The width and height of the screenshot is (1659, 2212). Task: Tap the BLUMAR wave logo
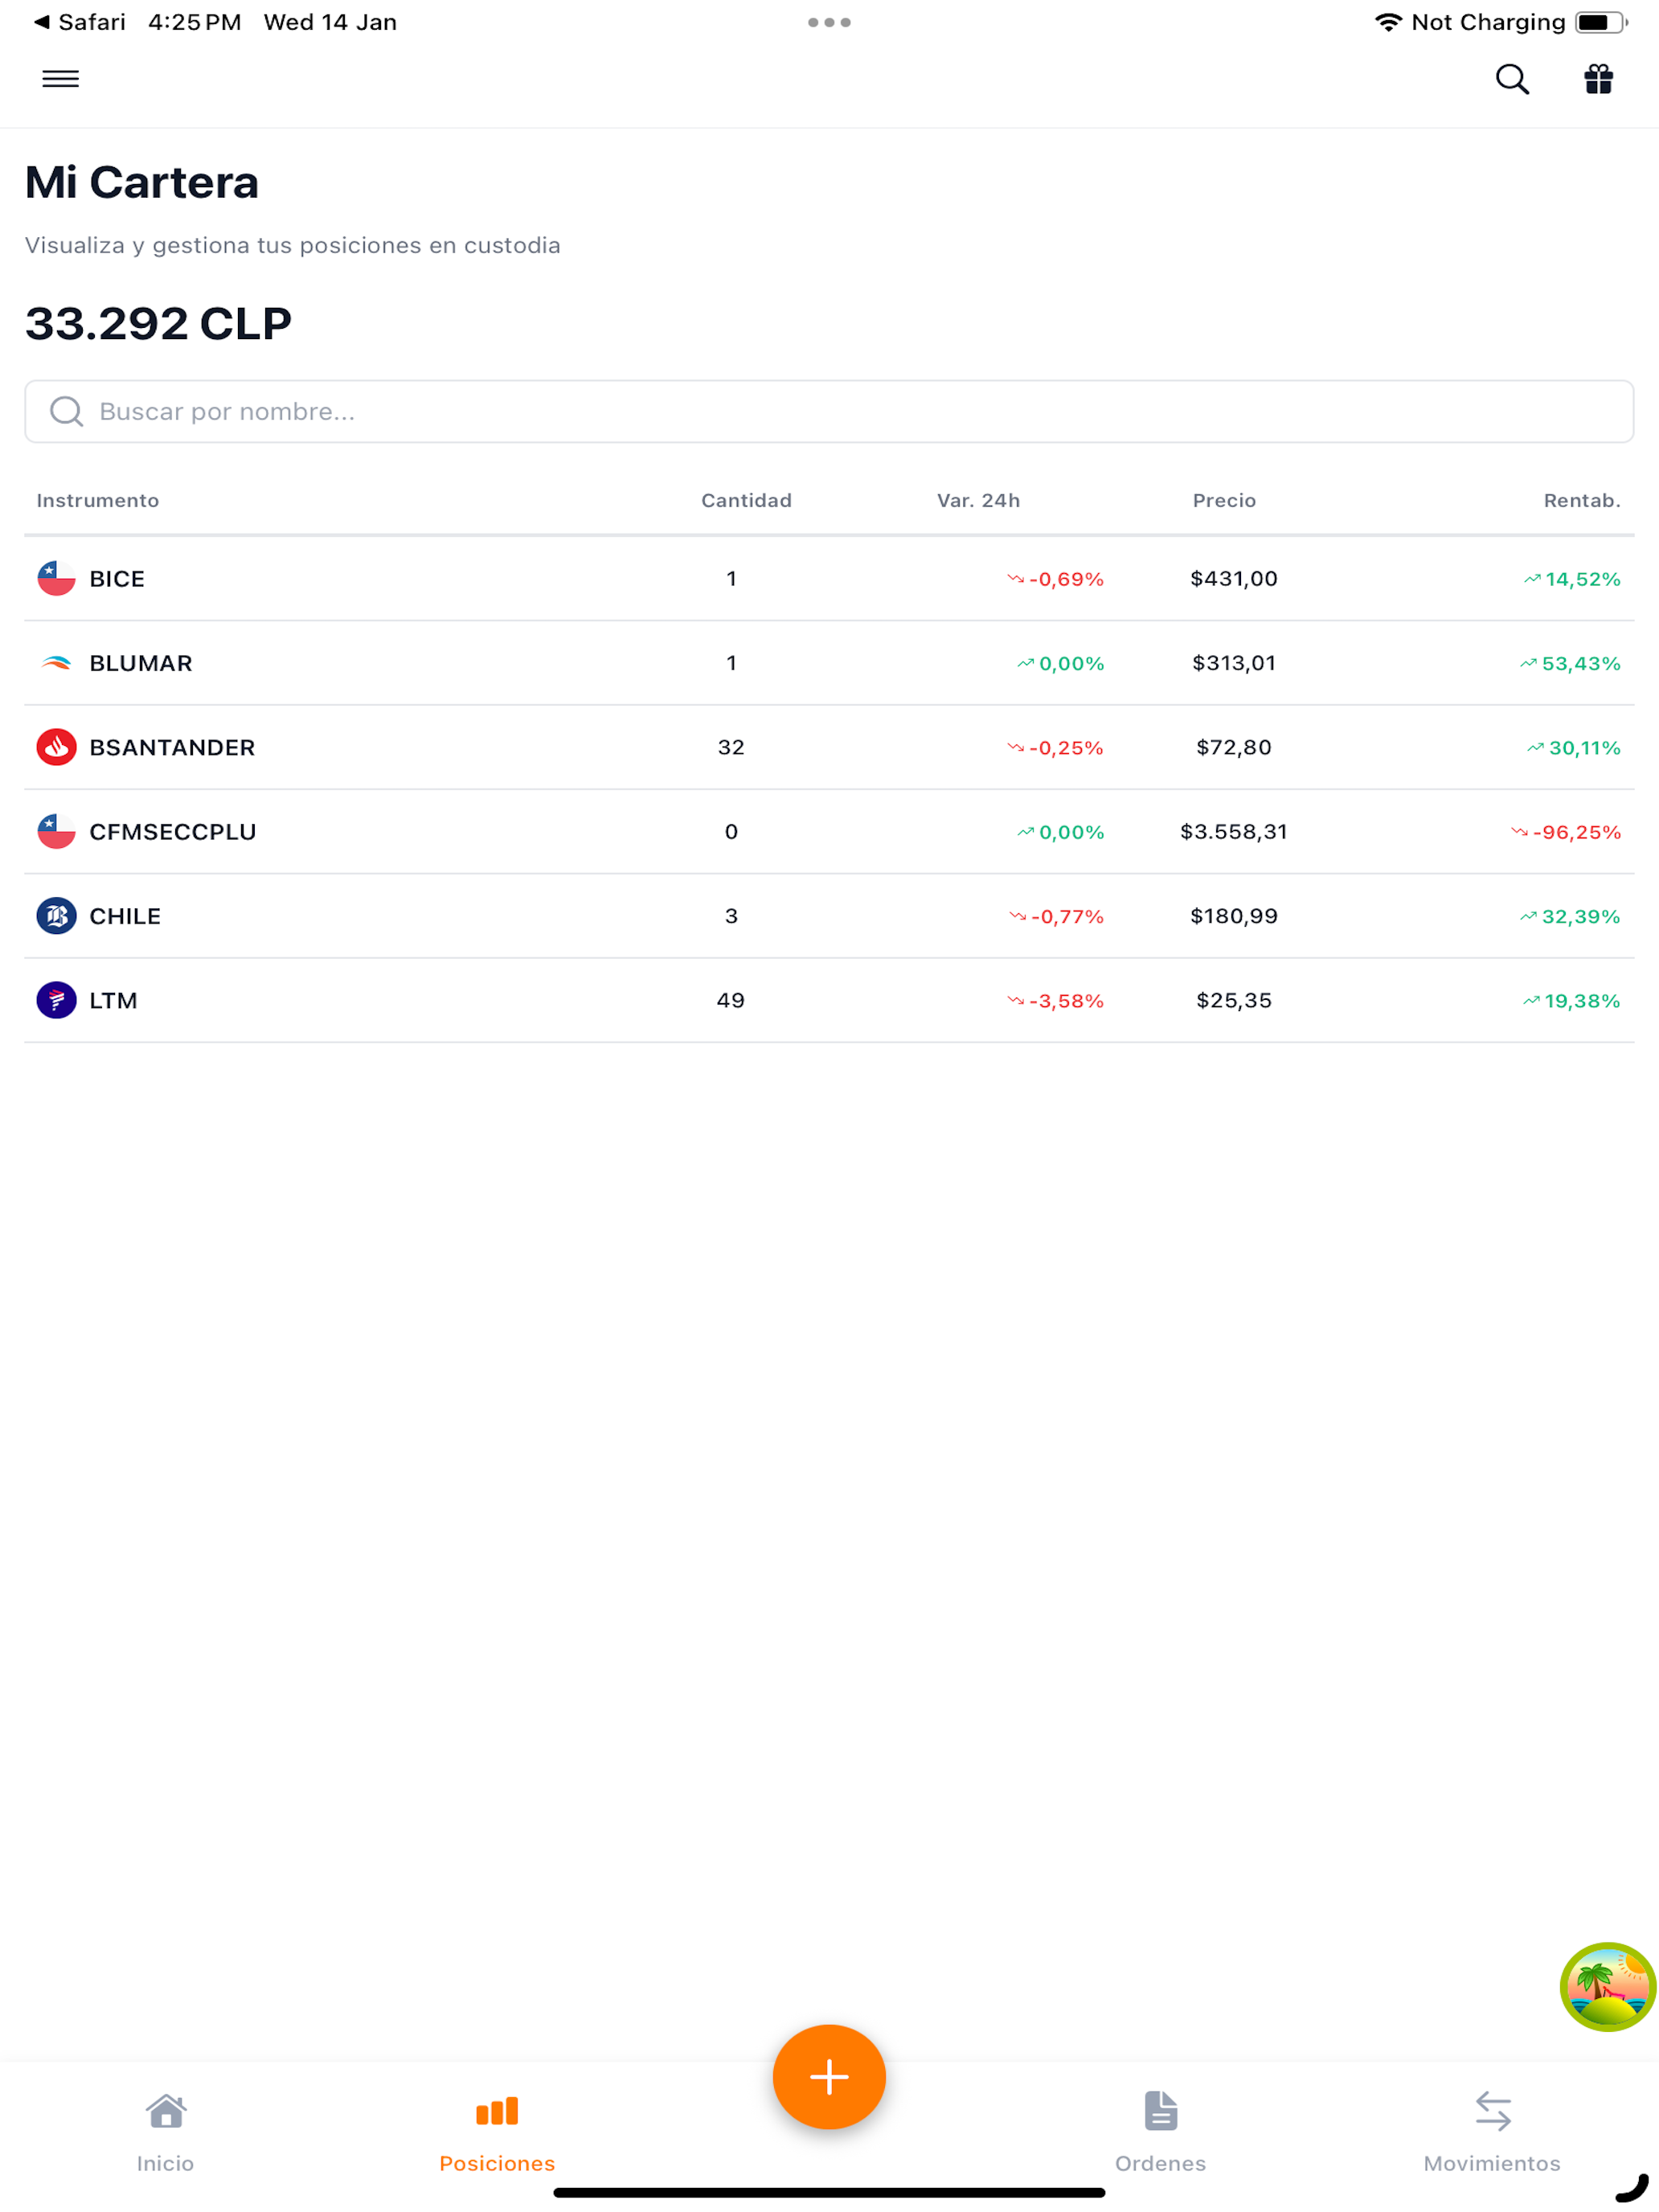[56, 663]
